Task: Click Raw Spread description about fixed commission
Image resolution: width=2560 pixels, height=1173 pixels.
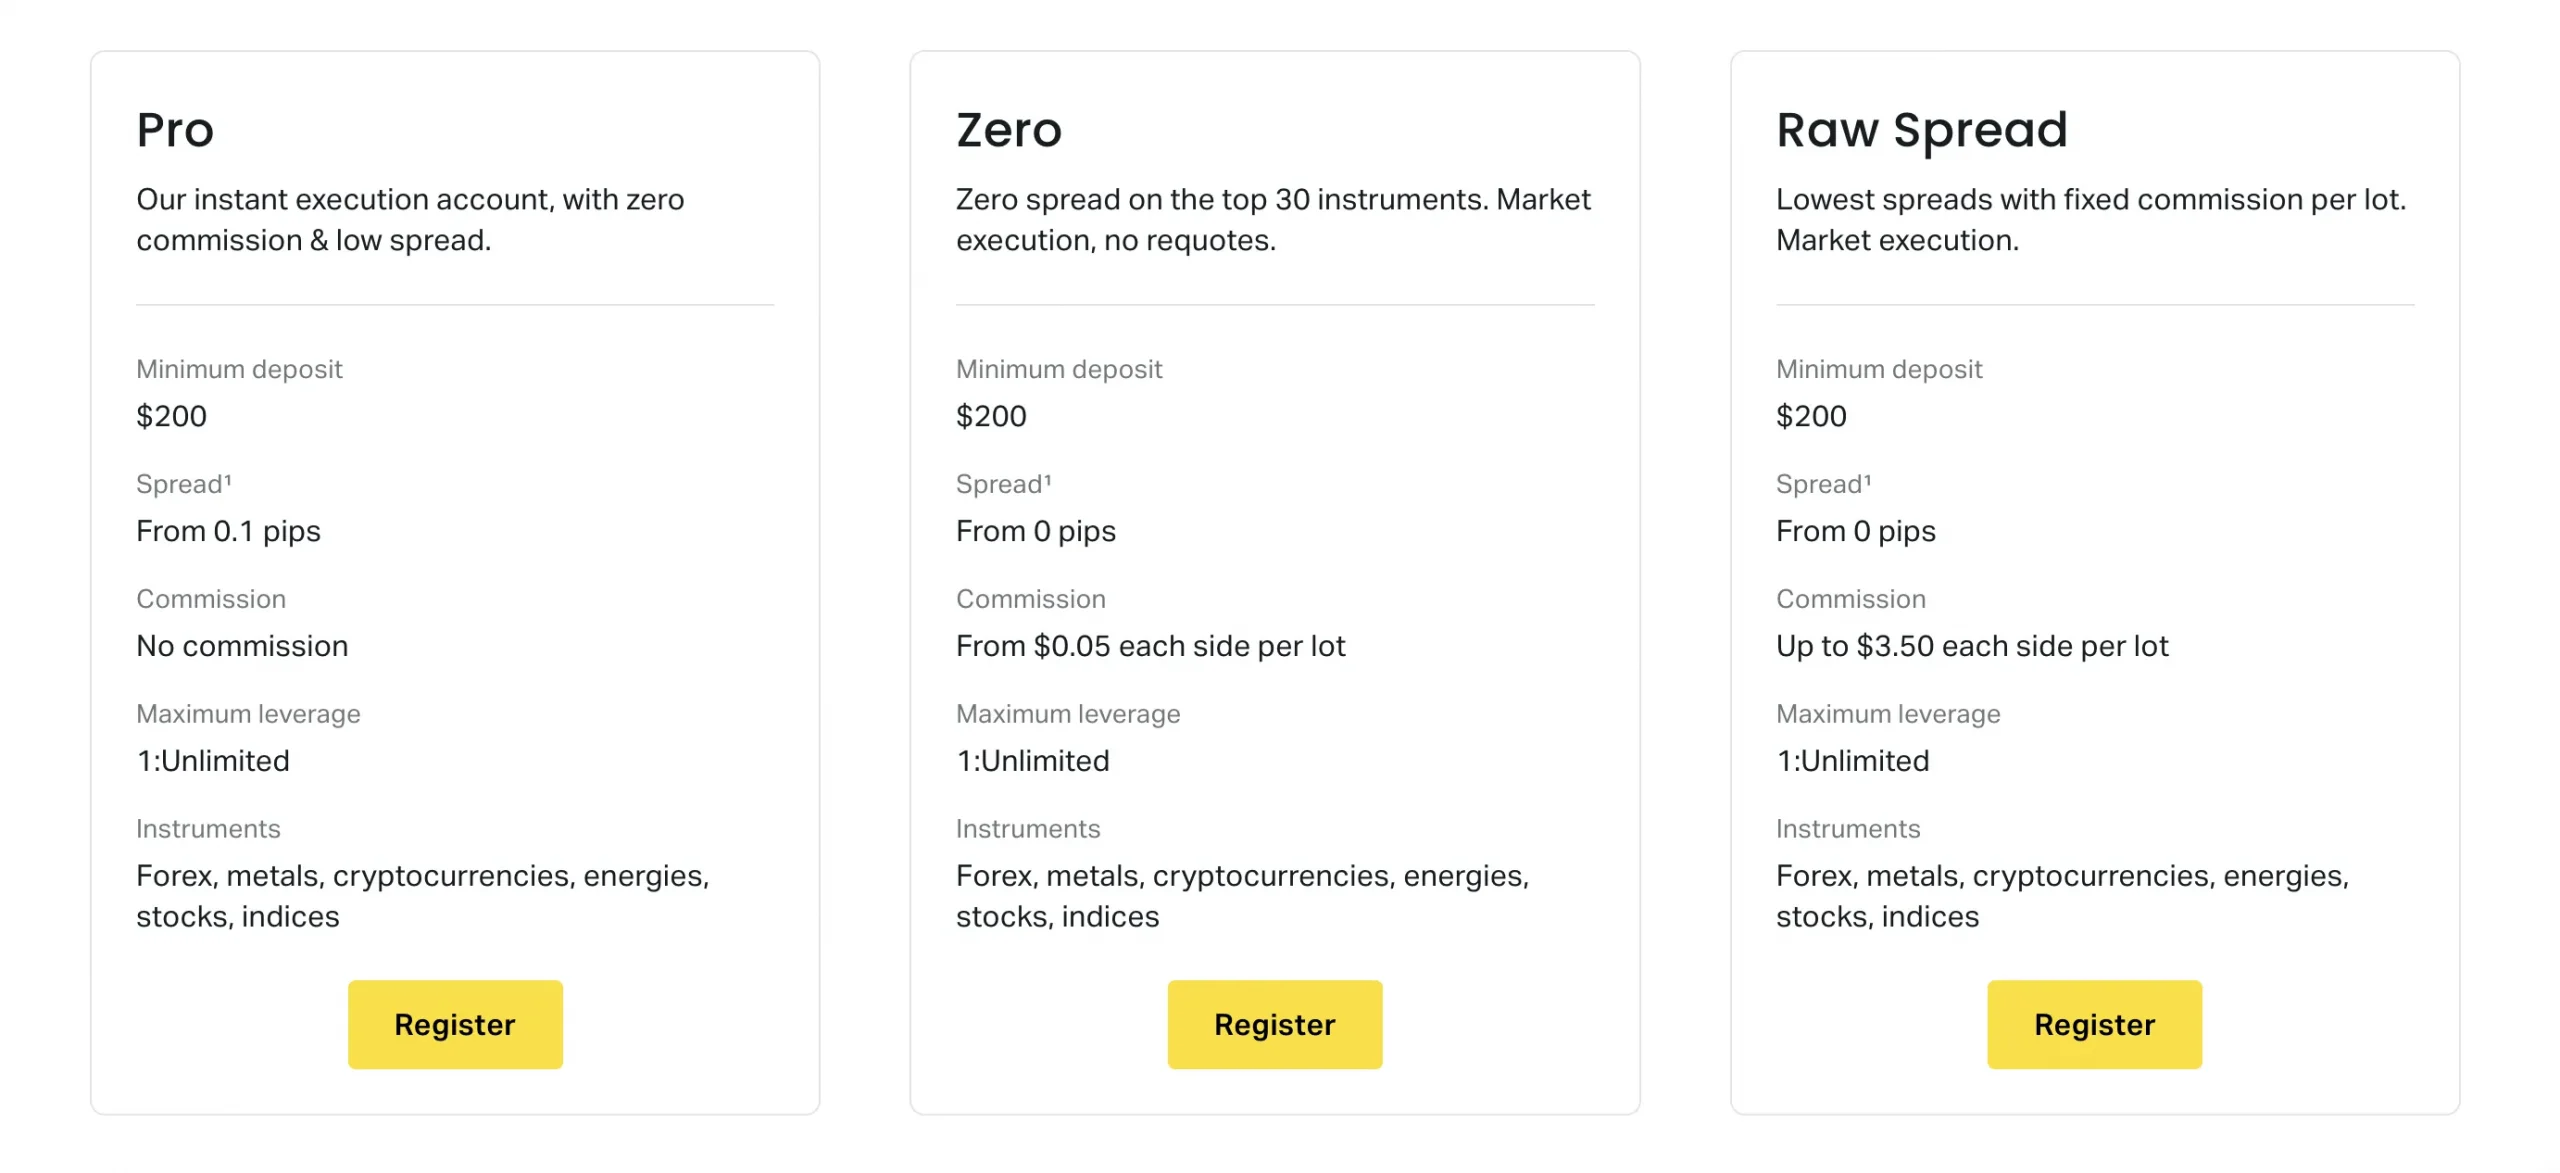Action: coord(2091,220)
